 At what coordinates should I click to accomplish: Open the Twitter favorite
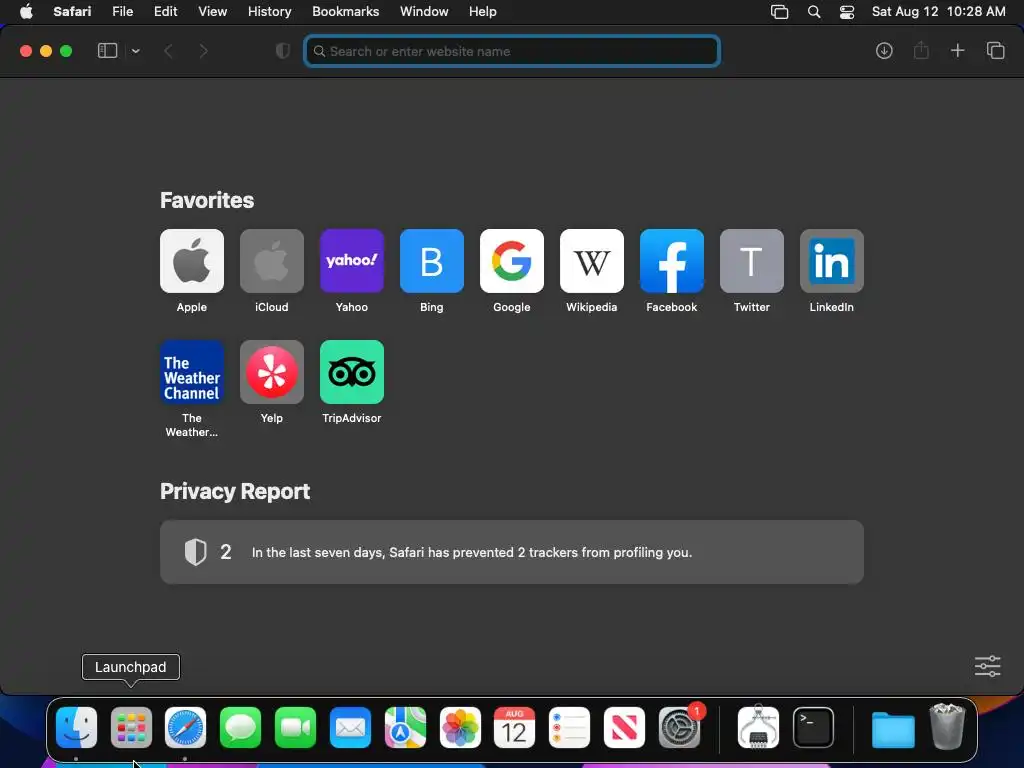tap(752, 261)
